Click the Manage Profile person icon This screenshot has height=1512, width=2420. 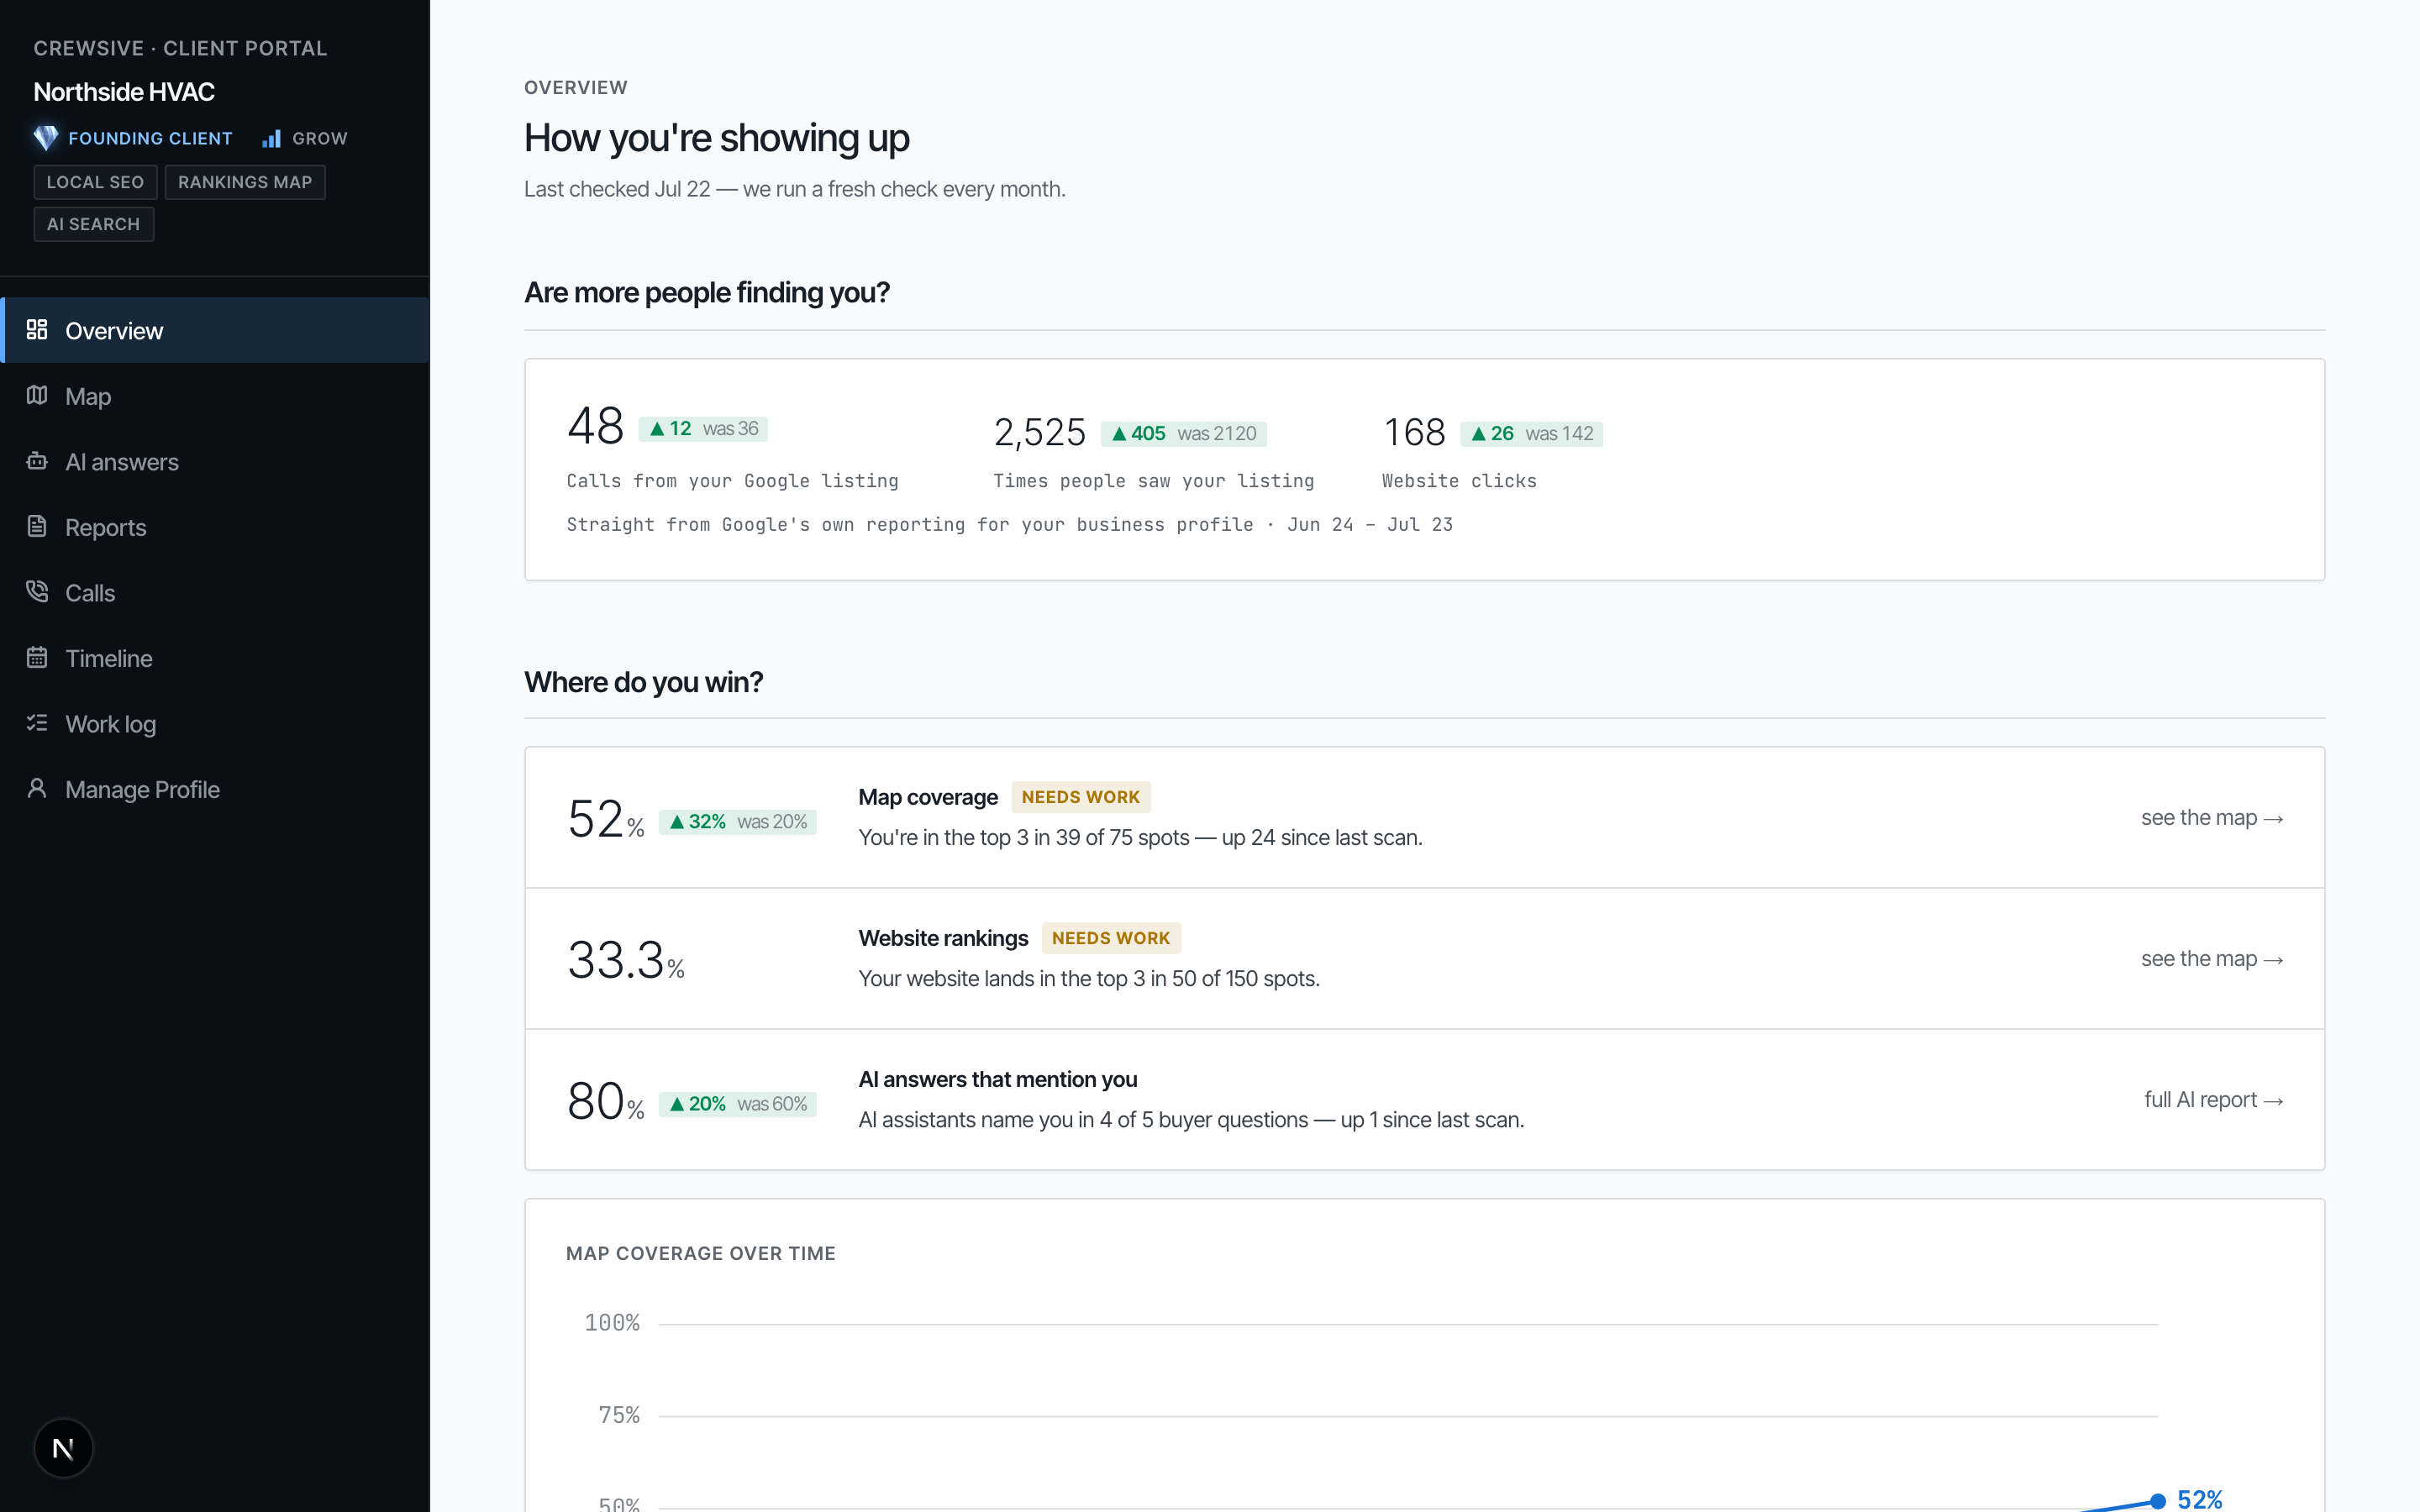tap(37, 788)
